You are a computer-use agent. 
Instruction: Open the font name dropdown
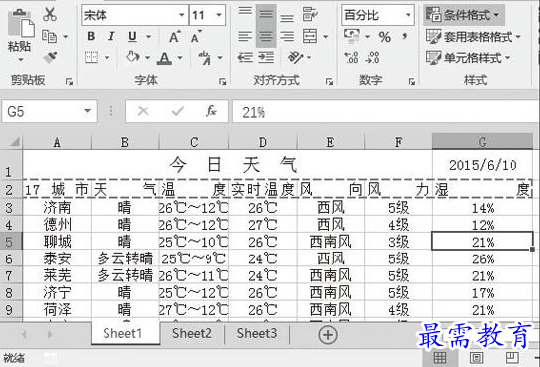(182, 15)
